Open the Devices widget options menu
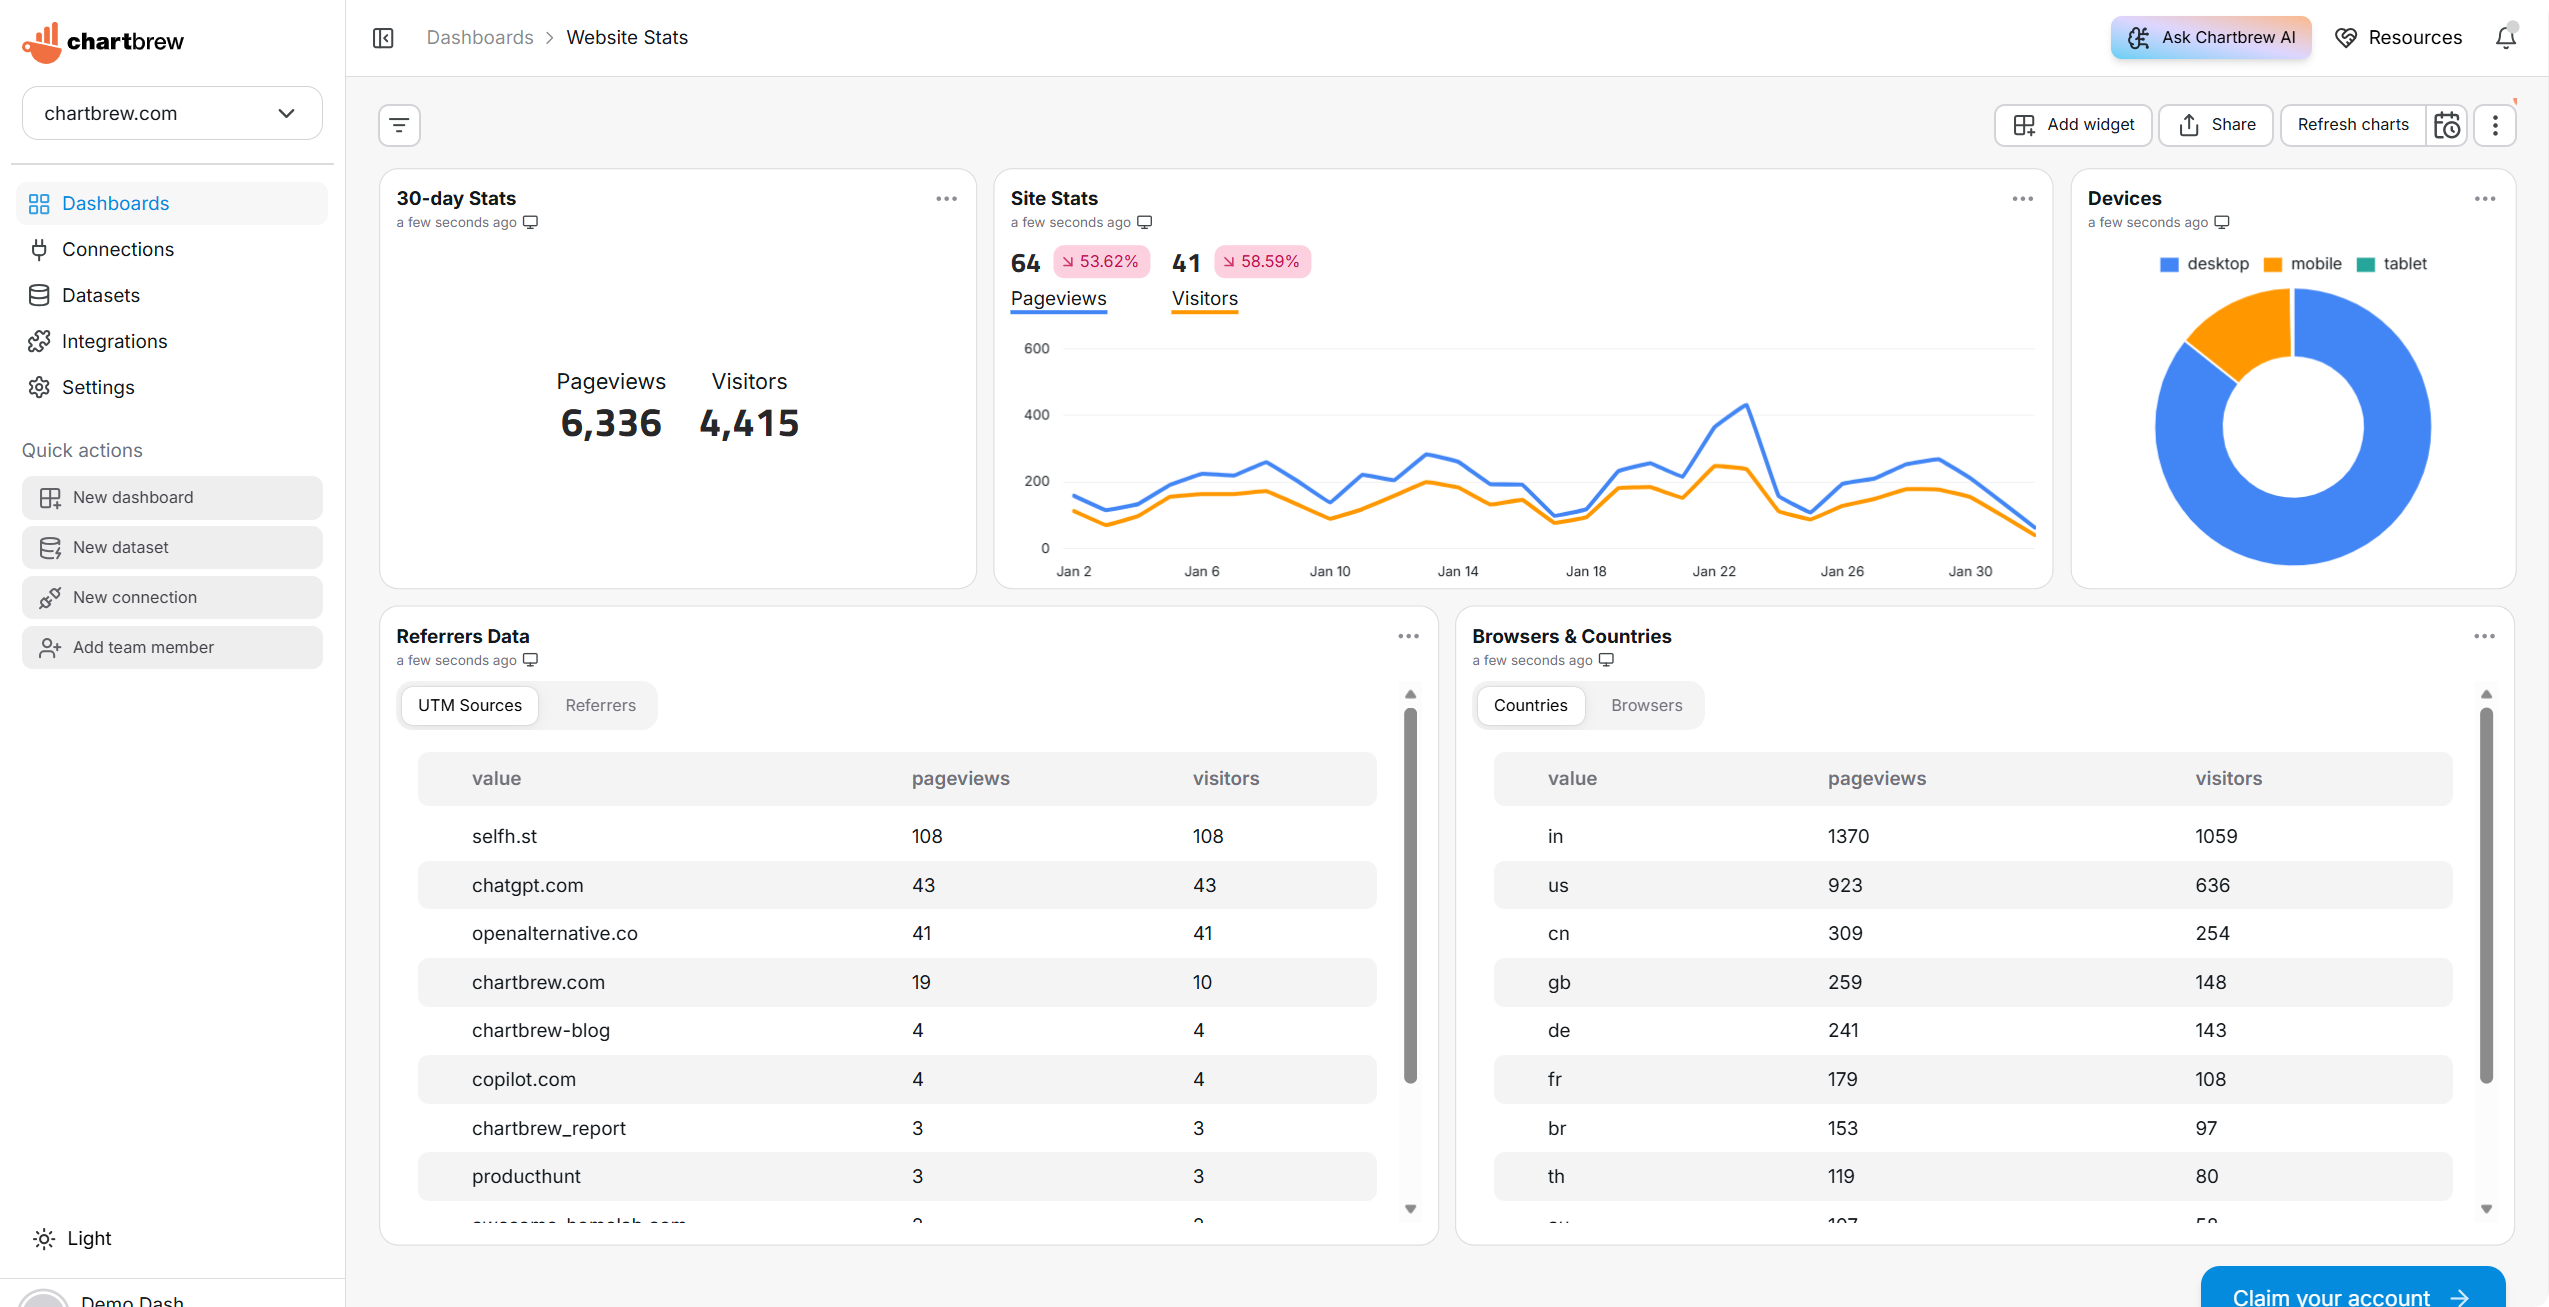Viewport: 2549px width, 1307px height. click(x=2484, y=199)
